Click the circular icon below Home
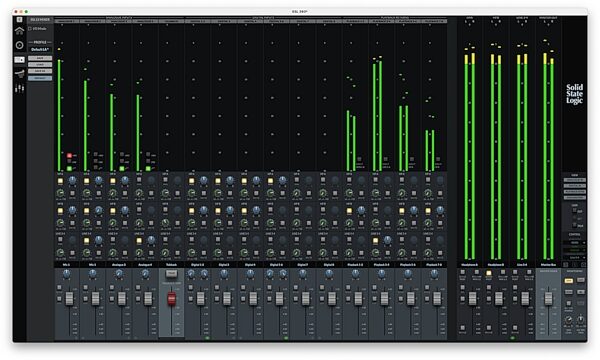This screenshot has height=360, width=600. [x=20, y=45]
